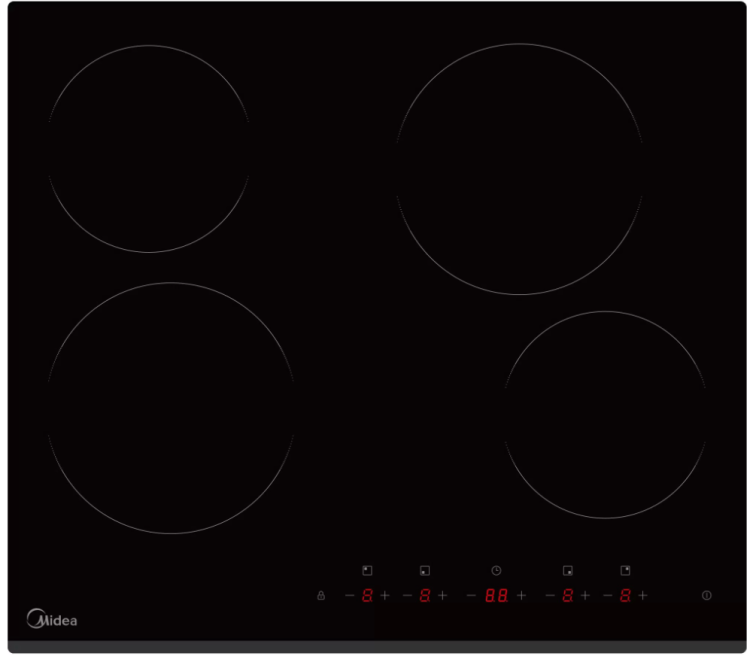Tap the two-digit red timer display
The height and width of the screenshot is (656, 750).
click(x=496, y=595)
